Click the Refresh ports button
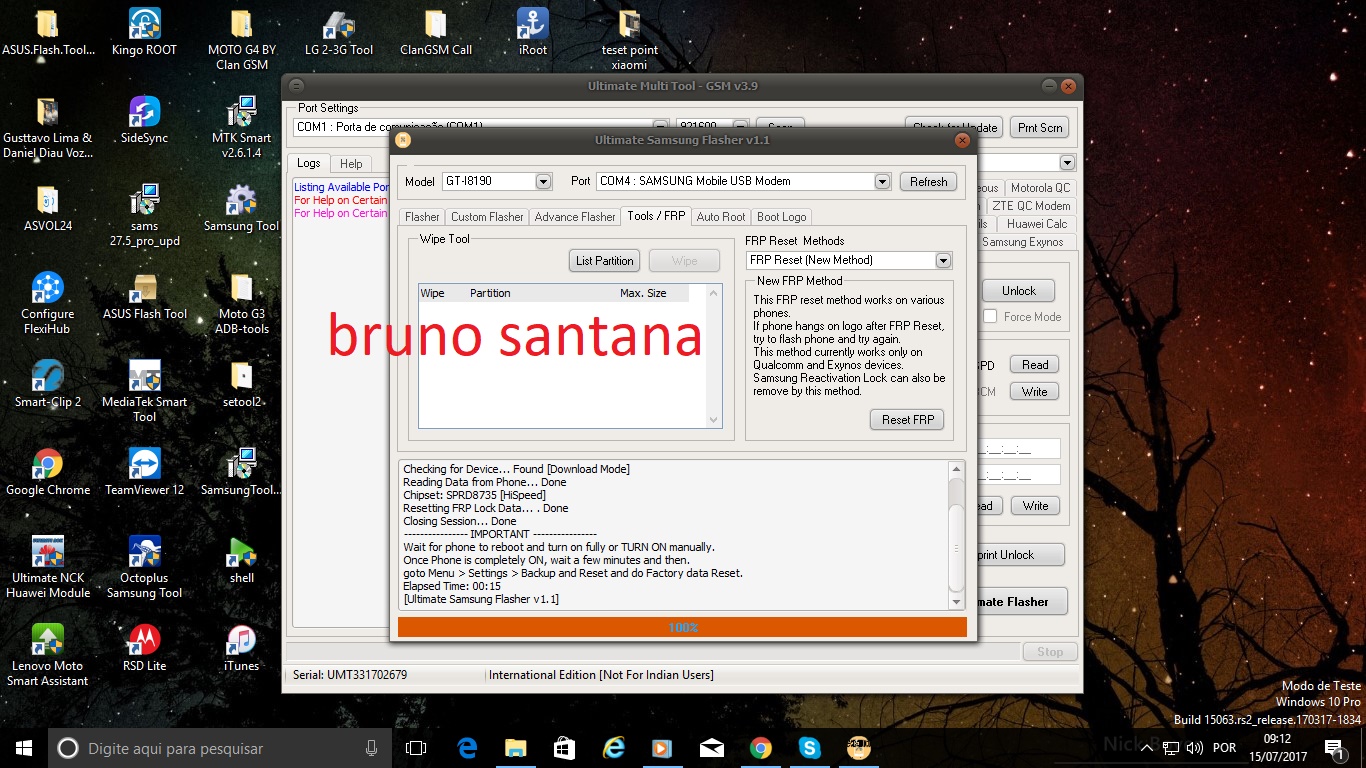 (x=928, y=181)
